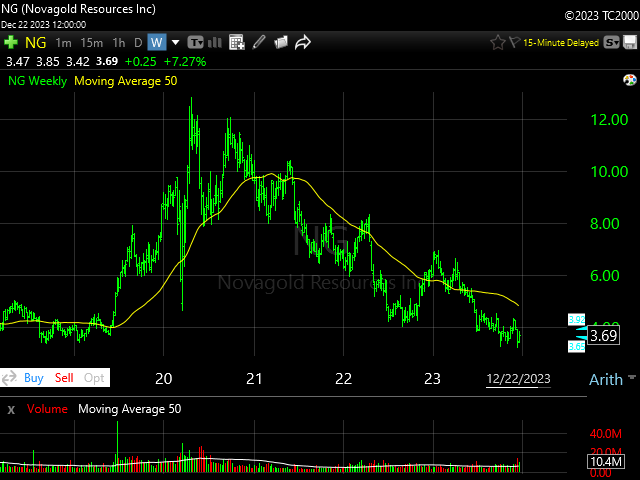Viewport: 640px width, 480px height.
Task: Switch to 1m timeframe
Action: pos(63,42)
